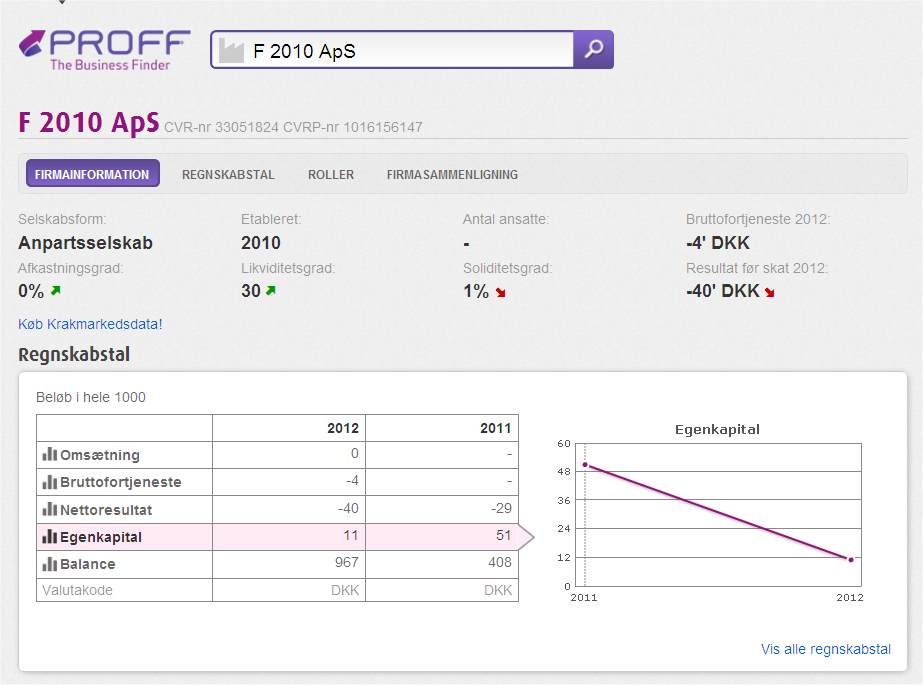Select the Balance row label

(x=88, y=564)
